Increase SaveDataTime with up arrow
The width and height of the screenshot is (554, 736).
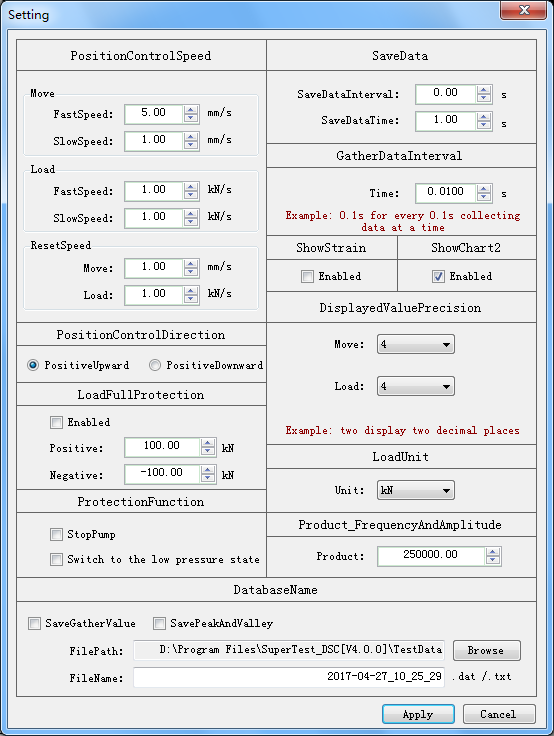click(x=484, y=117)
